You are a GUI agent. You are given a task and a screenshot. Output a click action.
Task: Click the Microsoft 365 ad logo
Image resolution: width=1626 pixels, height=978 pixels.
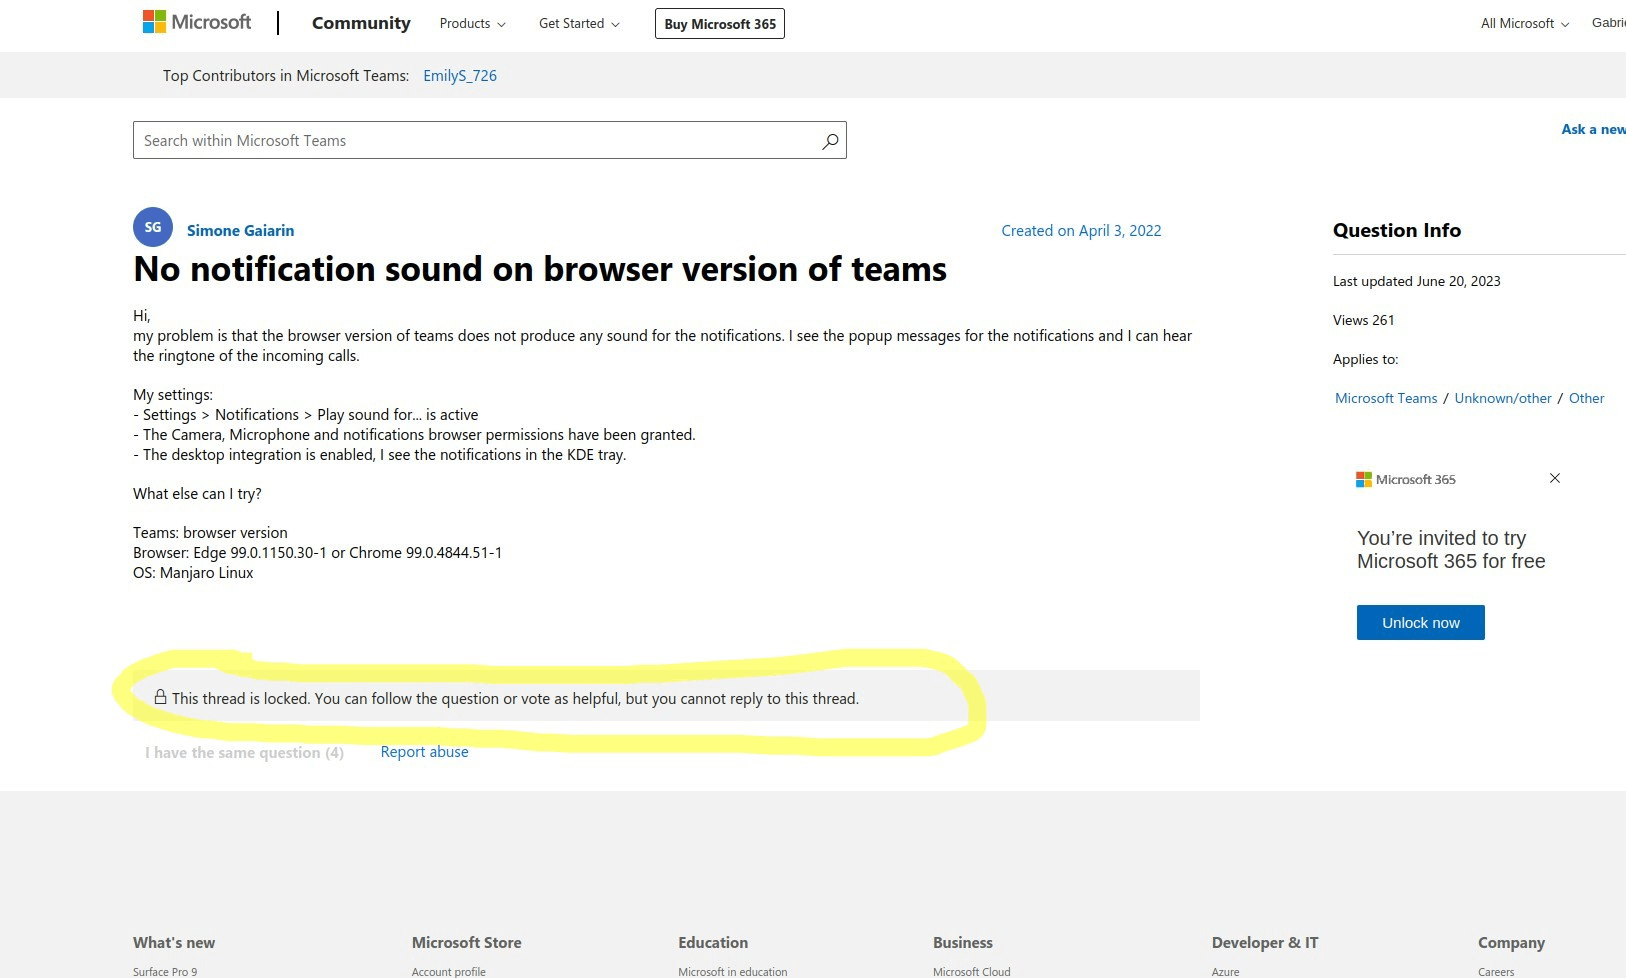[x=1406, y=480]
